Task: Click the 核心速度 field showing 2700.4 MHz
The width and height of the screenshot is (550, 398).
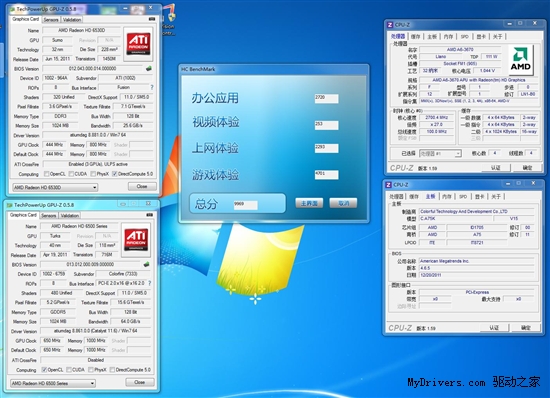Action: pos(437,117)
